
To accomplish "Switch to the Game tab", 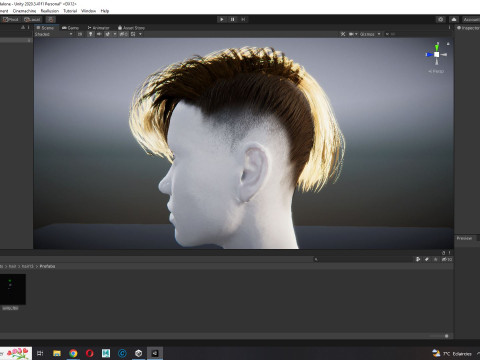I will [70, 28].
